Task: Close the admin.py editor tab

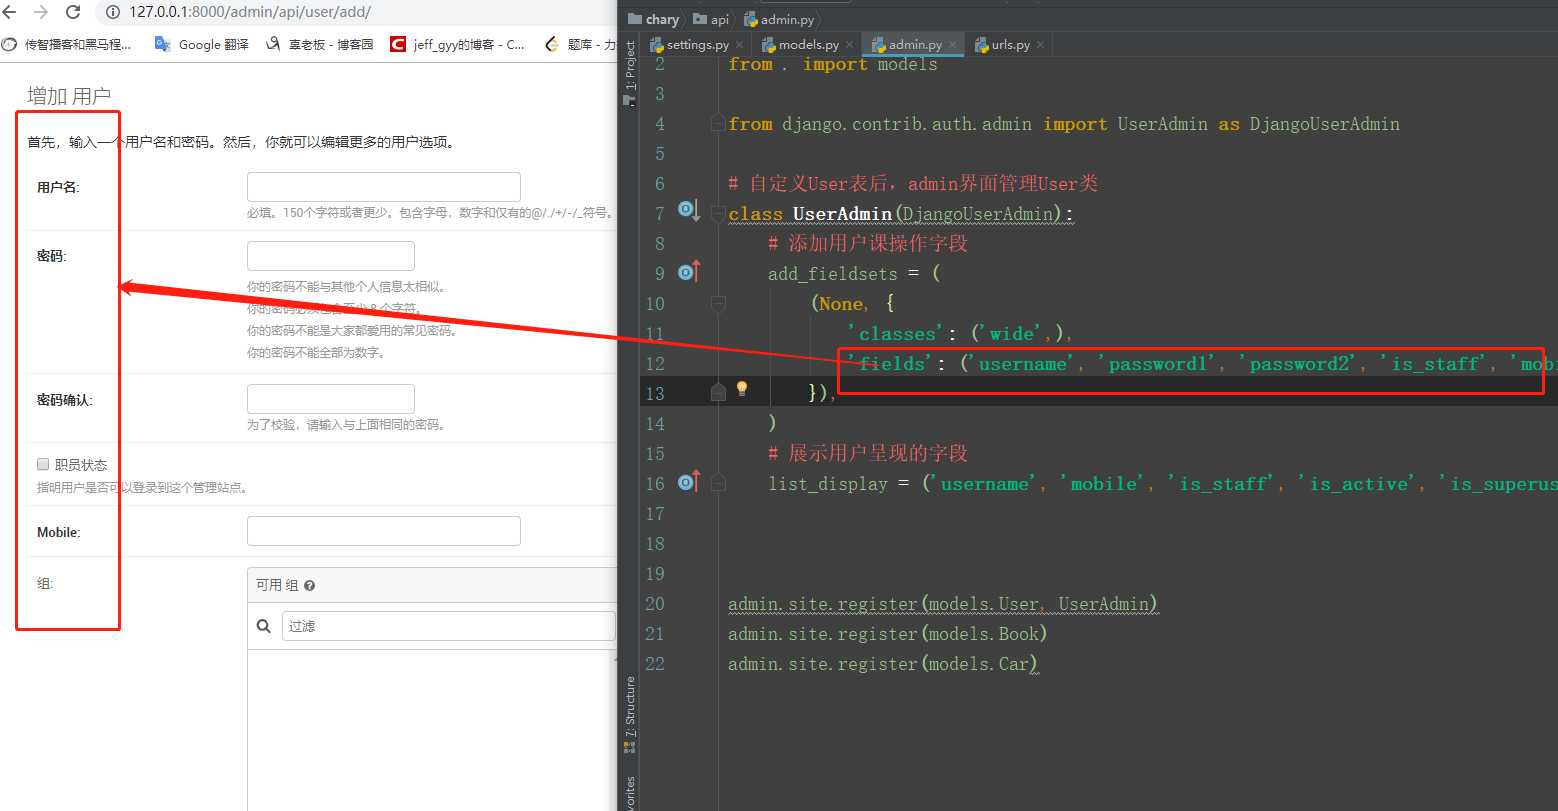Action: click(953, 45)
